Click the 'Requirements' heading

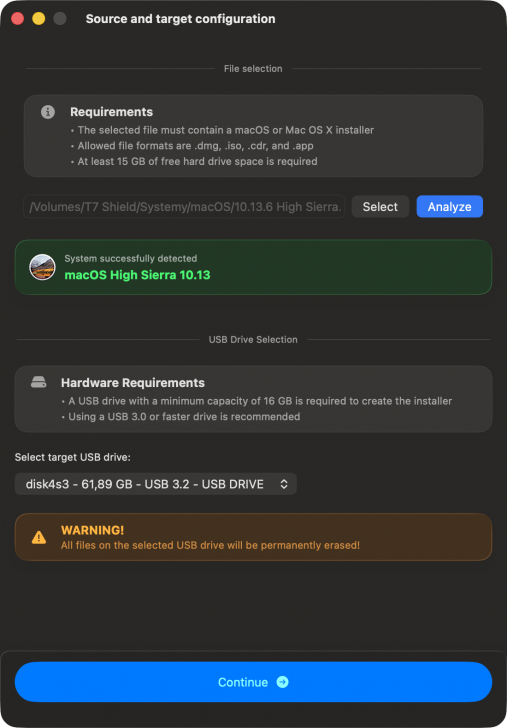coord(111,112)
